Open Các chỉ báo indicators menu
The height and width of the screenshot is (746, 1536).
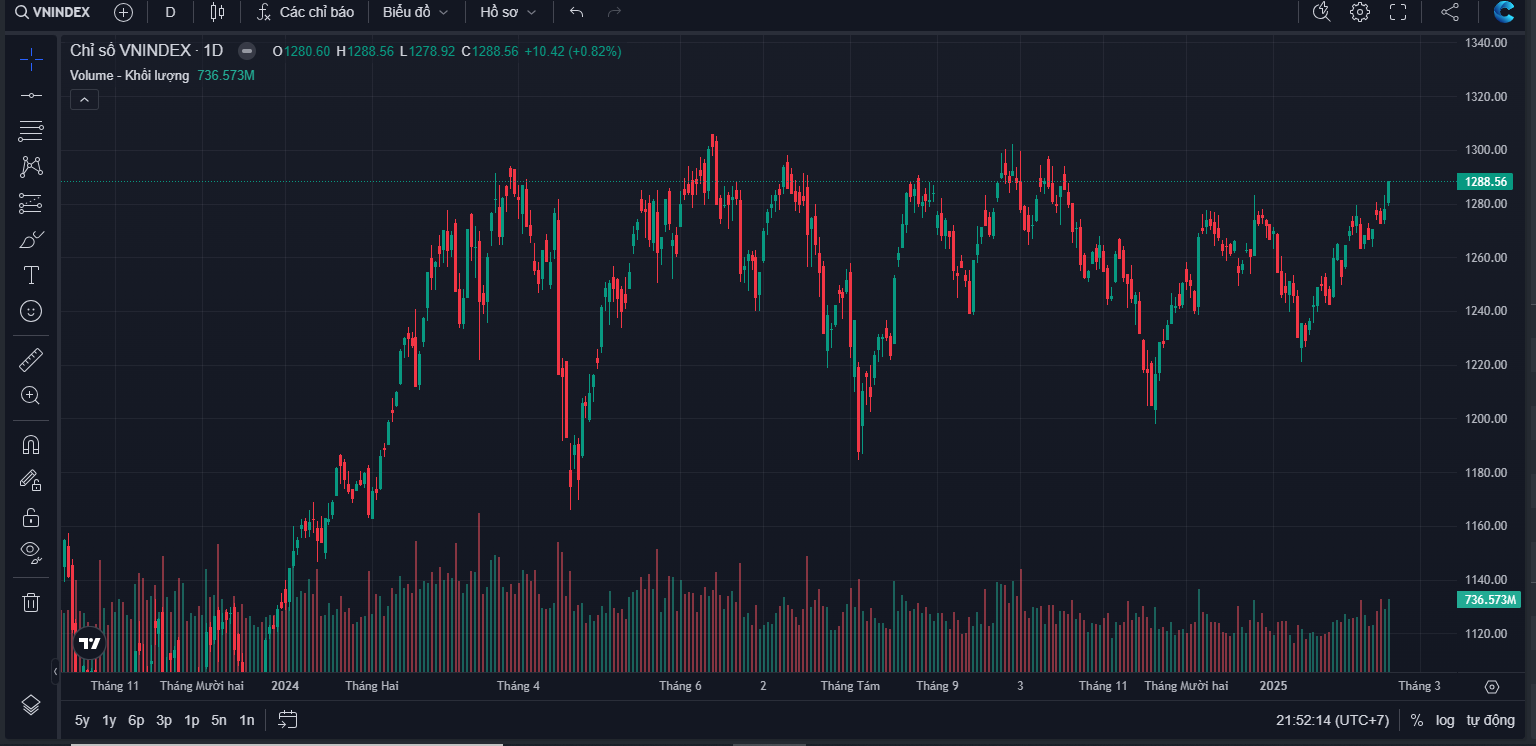305,12
